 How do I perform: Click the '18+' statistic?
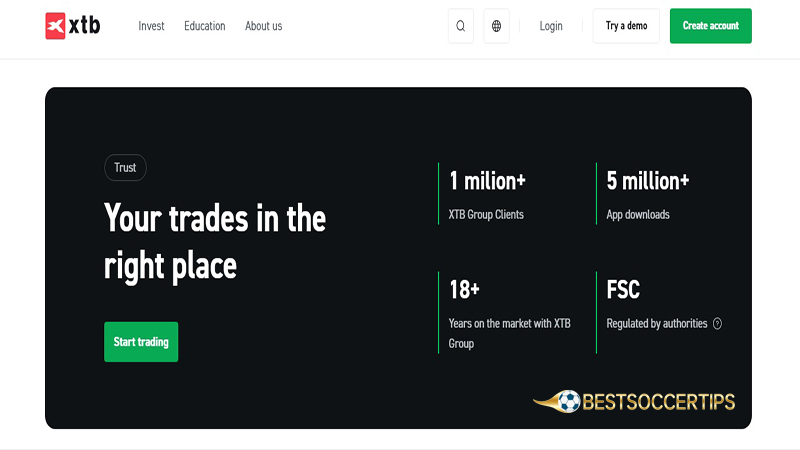(x=464, y=290)
